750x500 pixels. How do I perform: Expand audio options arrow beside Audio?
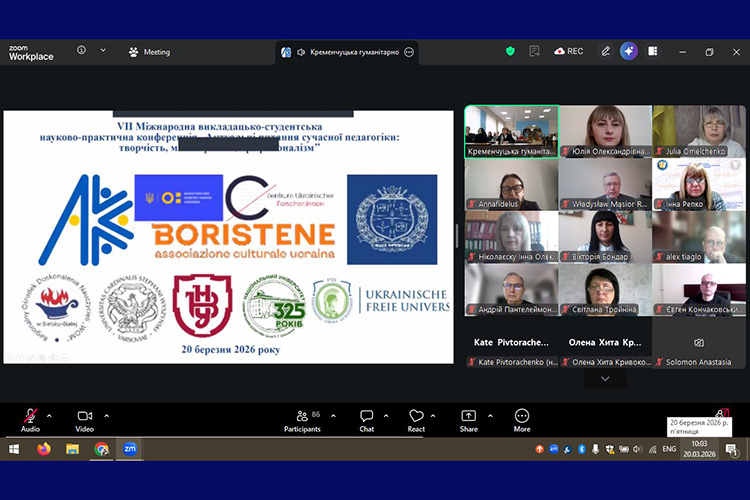pyautogui.click(x=50, y=414)
